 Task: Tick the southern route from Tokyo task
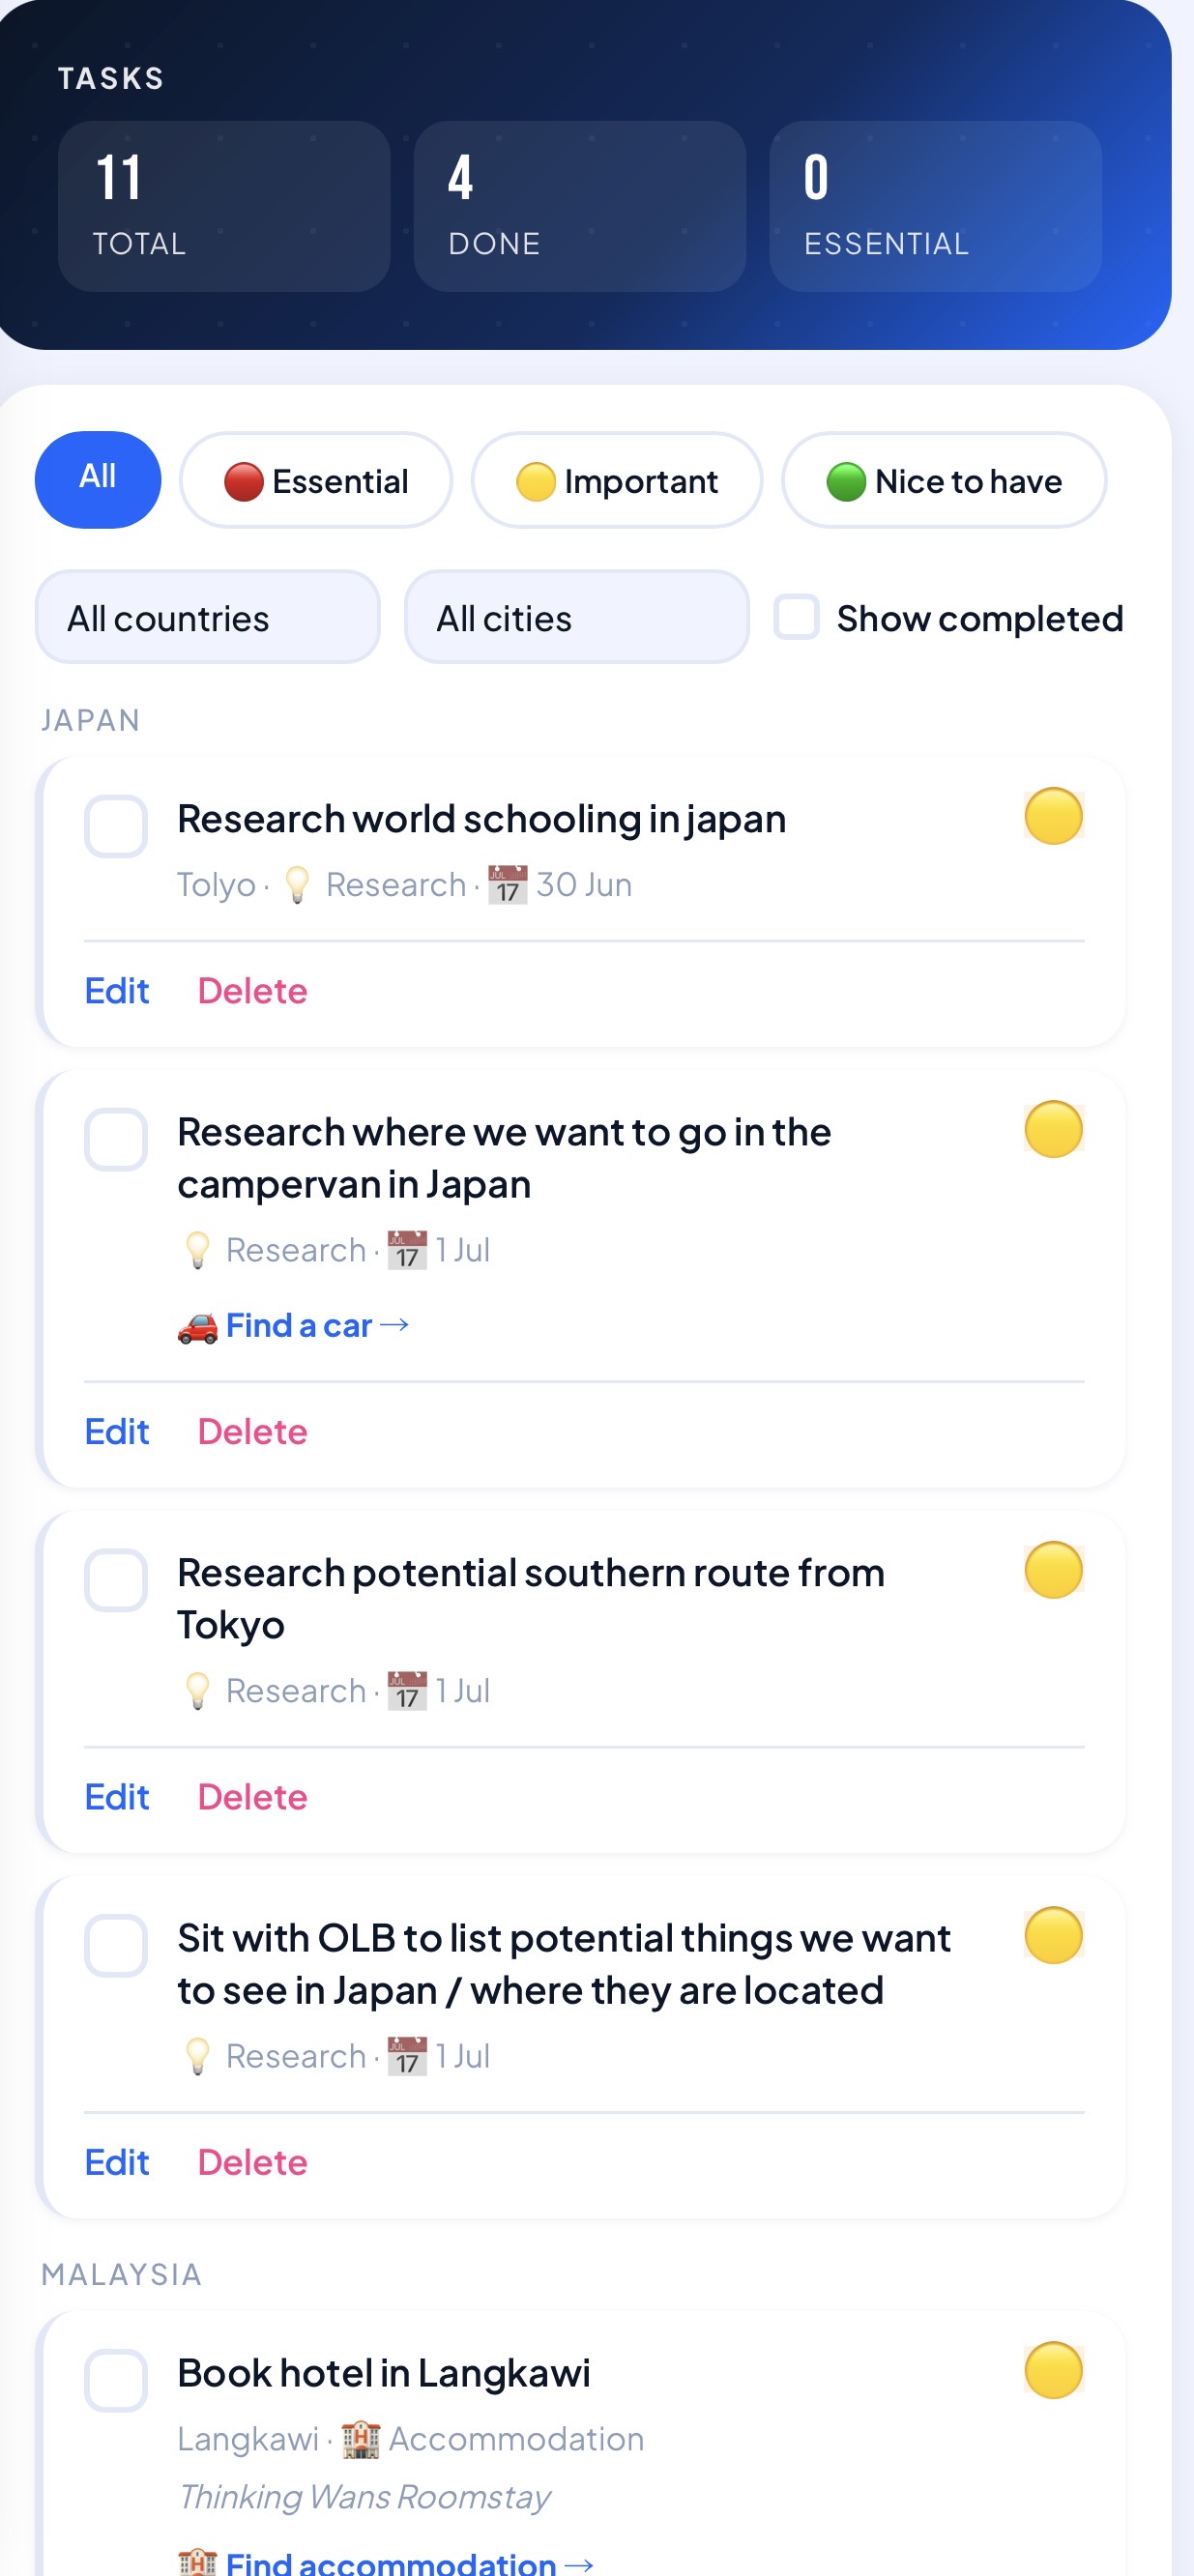tap(116, 1580)
